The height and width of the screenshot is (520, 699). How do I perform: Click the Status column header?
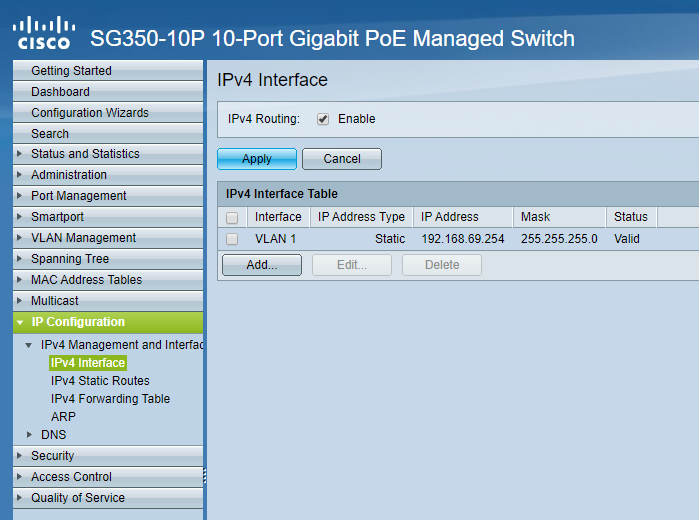(x=631, y=217)
